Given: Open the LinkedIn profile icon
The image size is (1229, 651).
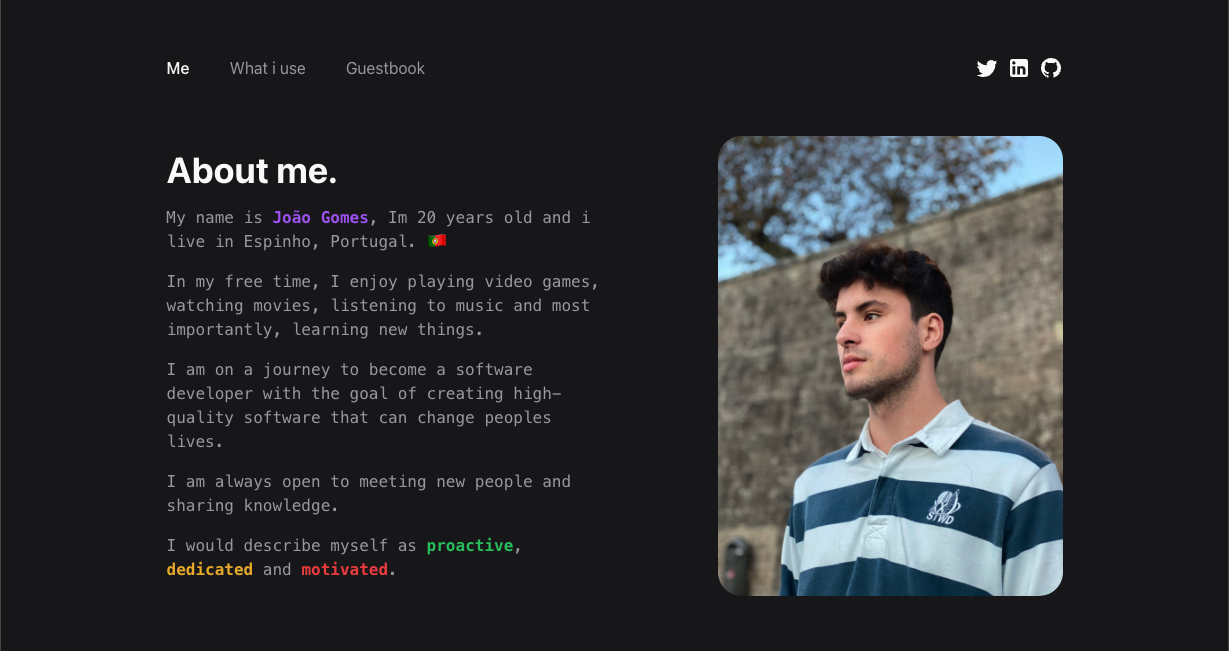Looking at the screenshot, I should point(1018,68).
